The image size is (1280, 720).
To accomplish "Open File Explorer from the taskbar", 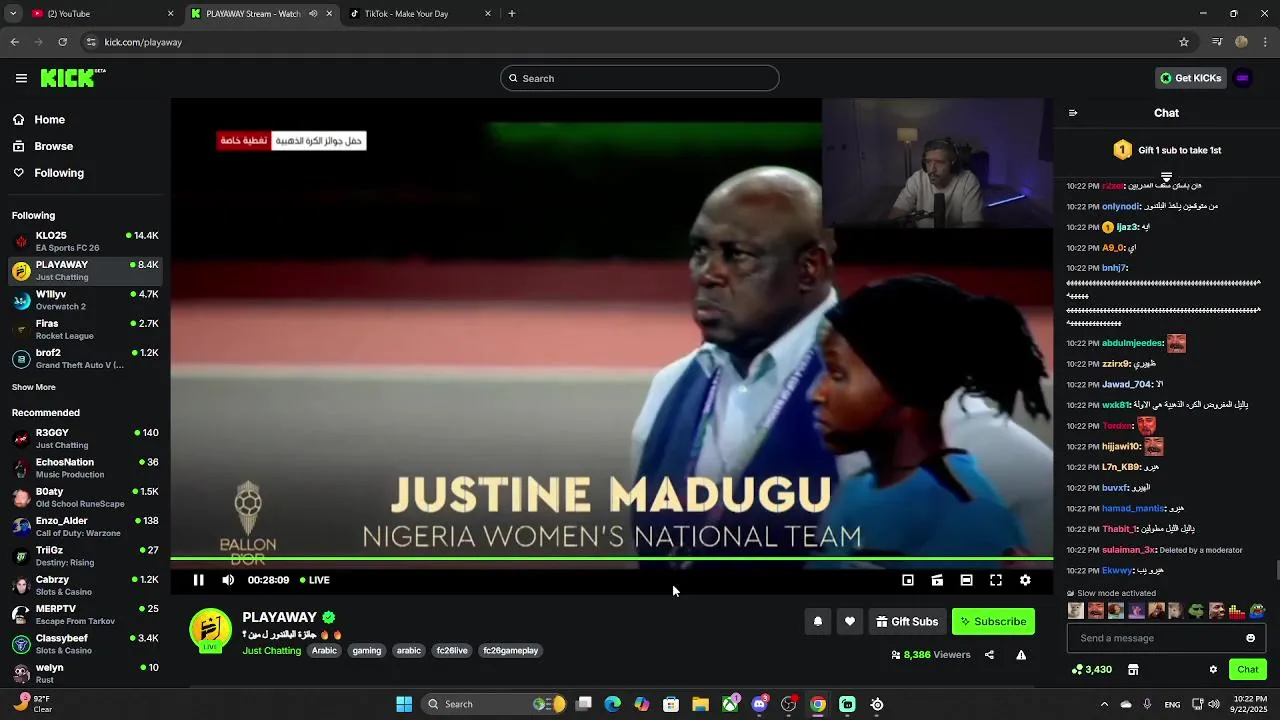I will pos(700,704).
